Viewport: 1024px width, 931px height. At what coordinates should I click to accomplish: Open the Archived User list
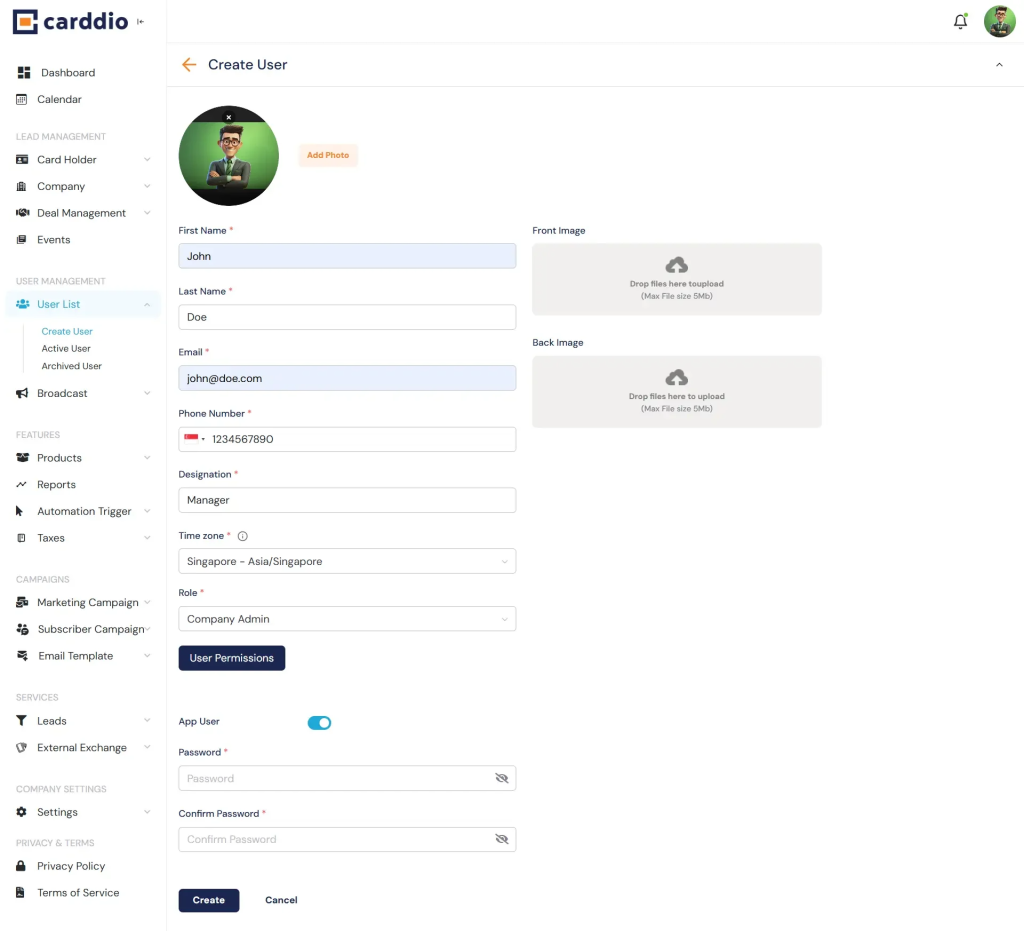(71, 365)
